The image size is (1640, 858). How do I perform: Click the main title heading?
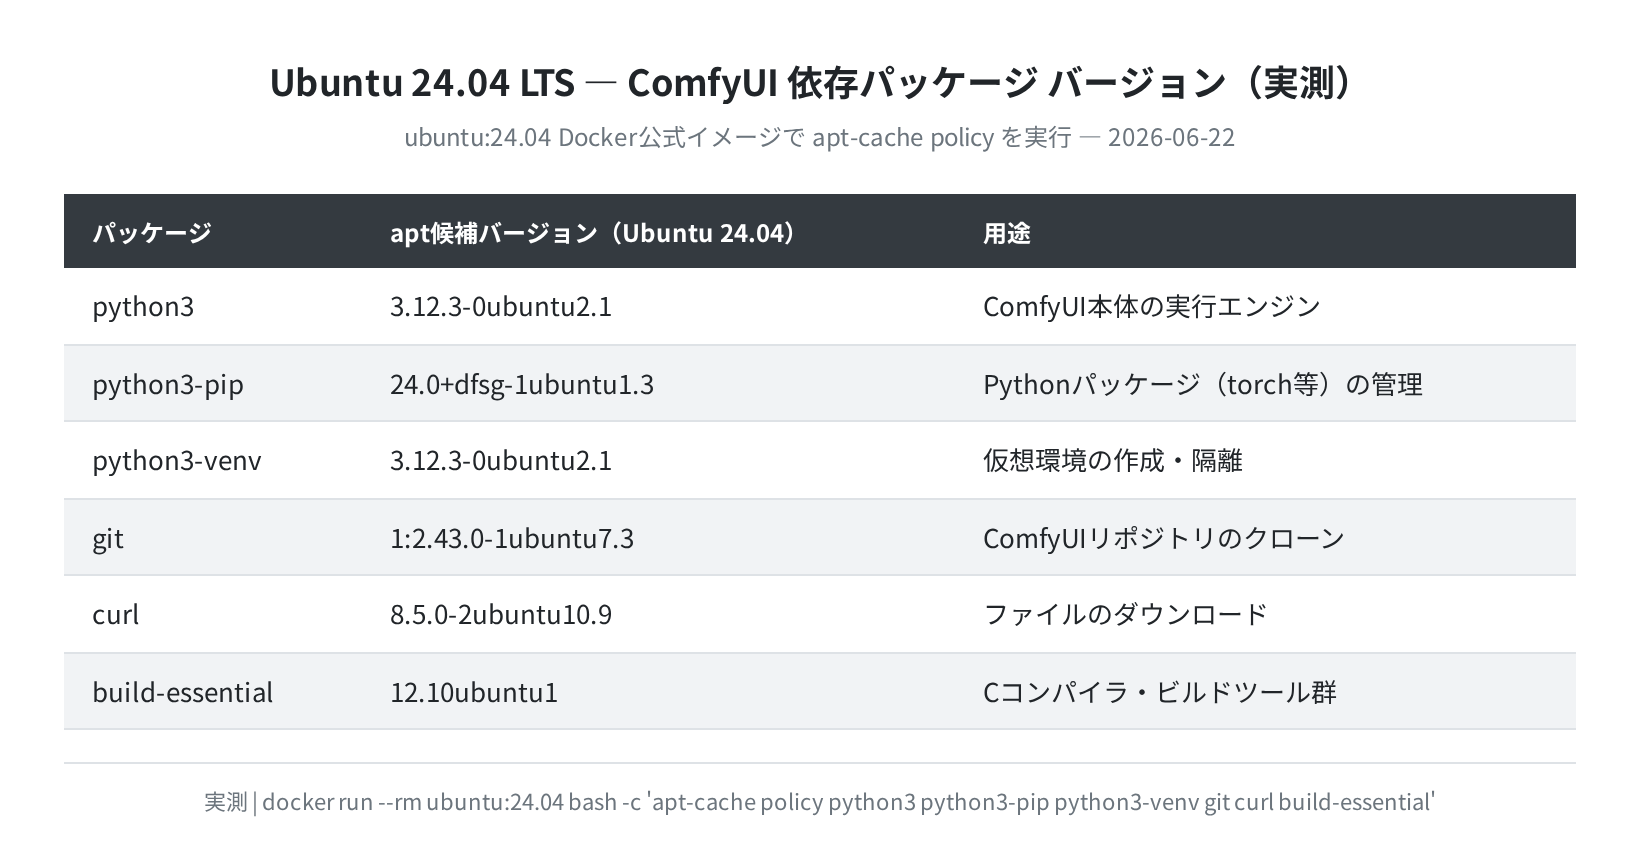tap(819, 83)
